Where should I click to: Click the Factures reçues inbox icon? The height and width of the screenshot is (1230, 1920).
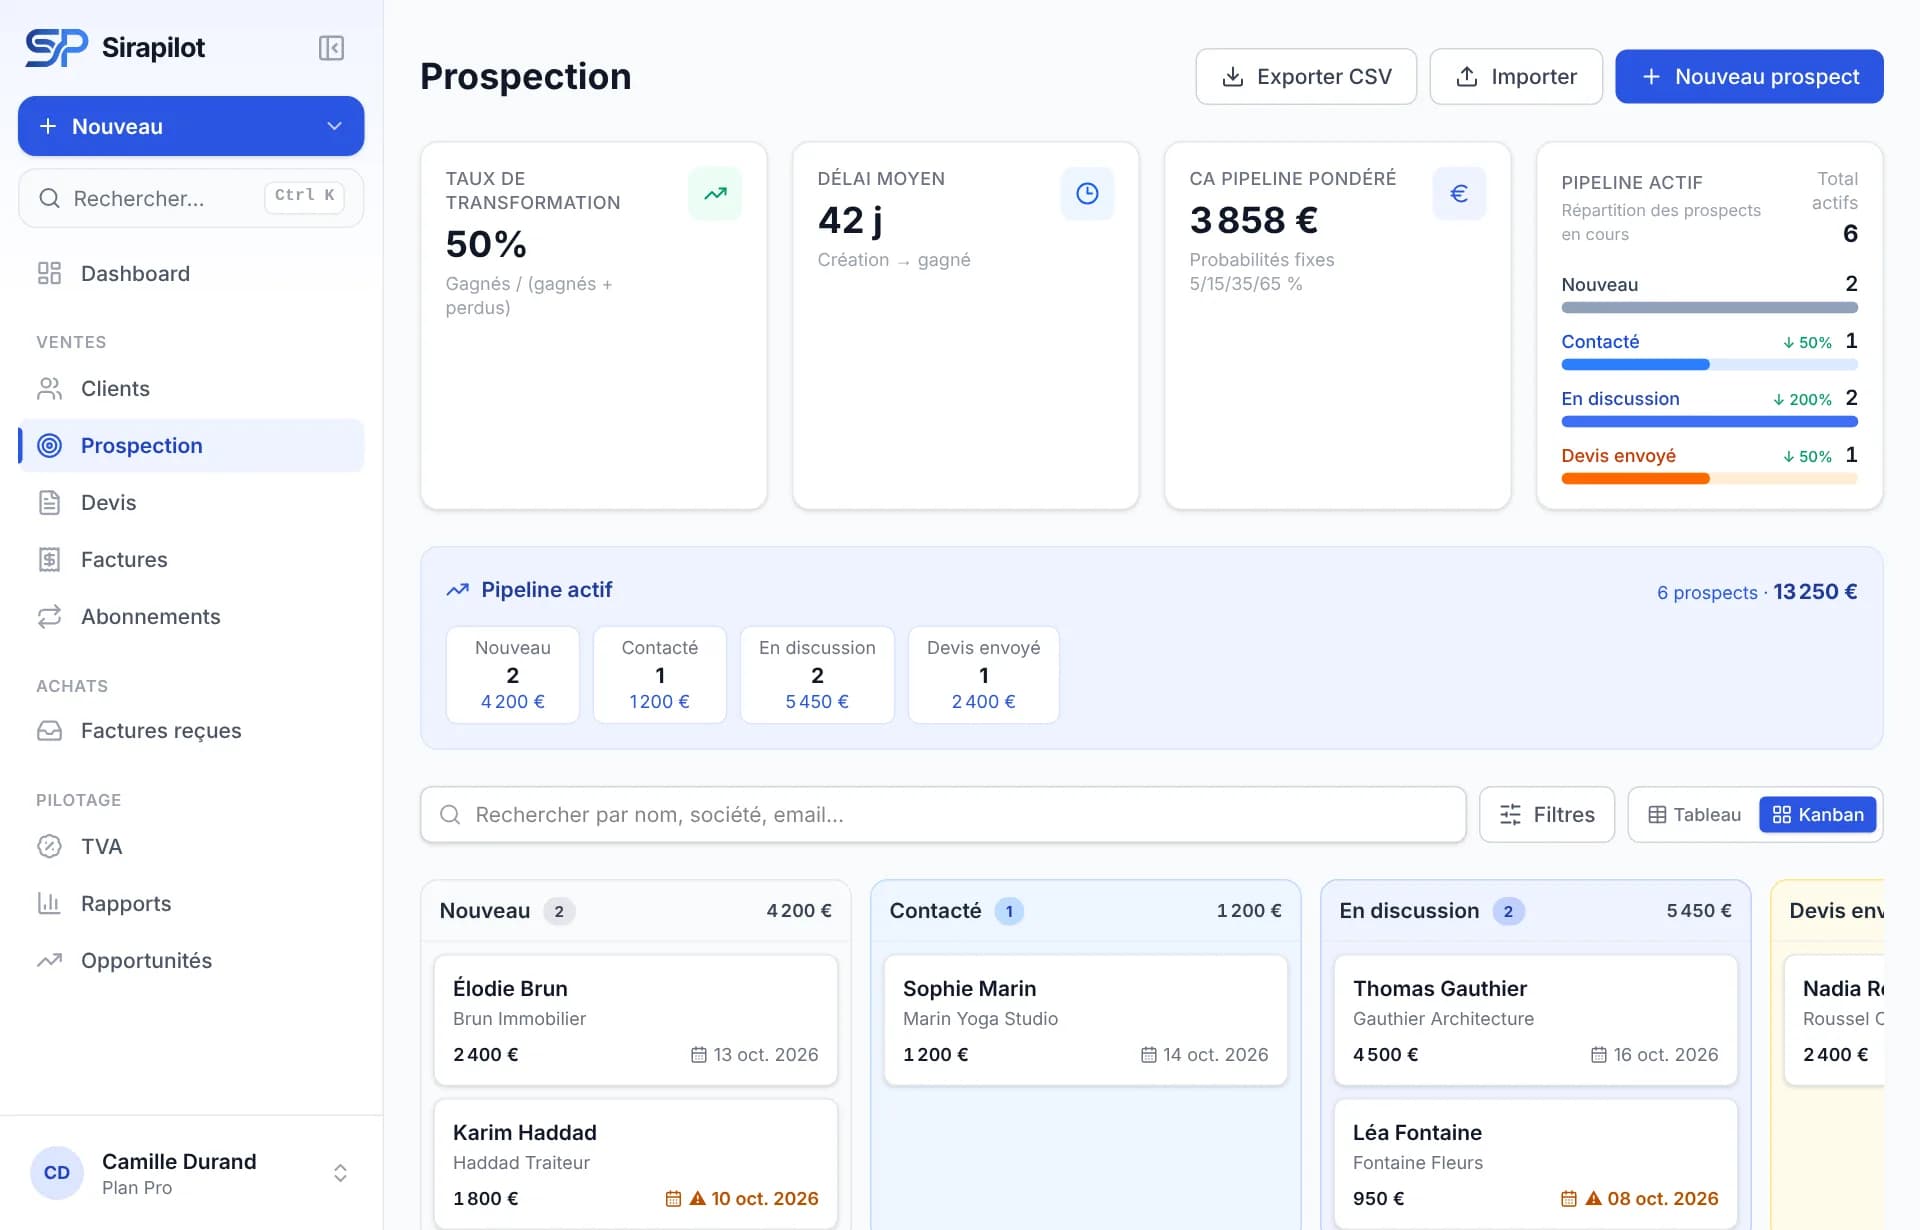pyautogui.click(x=49, y=730)
